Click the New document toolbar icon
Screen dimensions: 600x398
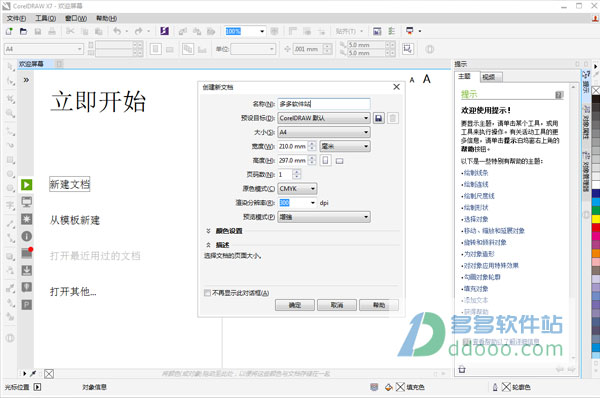coord(9,31)
